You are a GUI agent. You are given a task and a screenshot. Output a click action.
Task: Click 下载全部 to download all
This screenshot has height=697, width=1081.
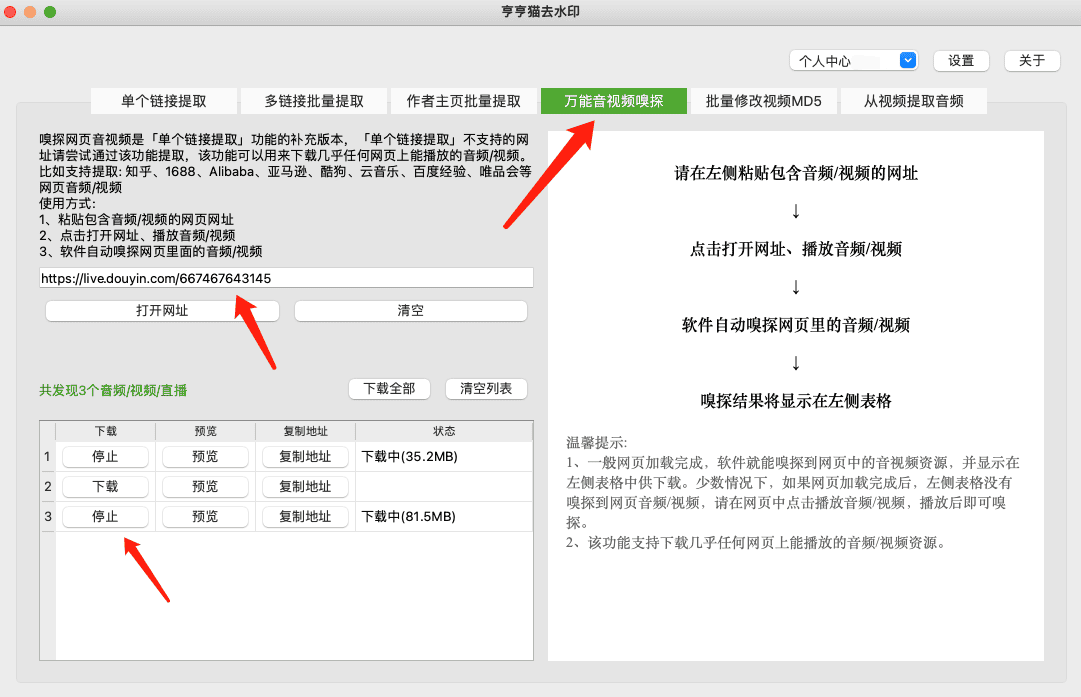[x=390, y=389]
